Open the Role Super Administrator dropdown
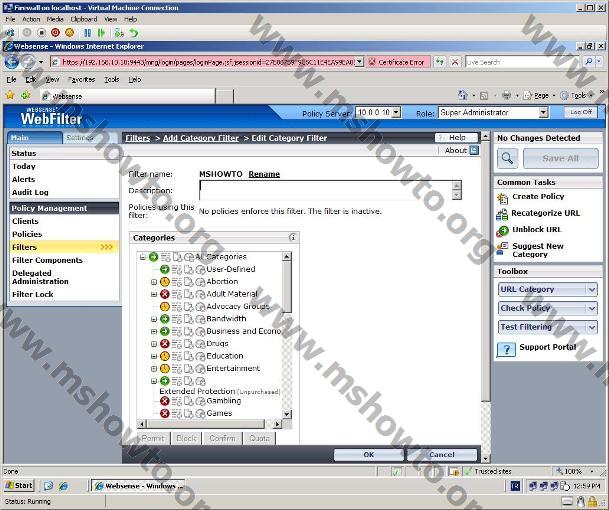The height and width of the screenshot is (510, 609). pos(543,113)
